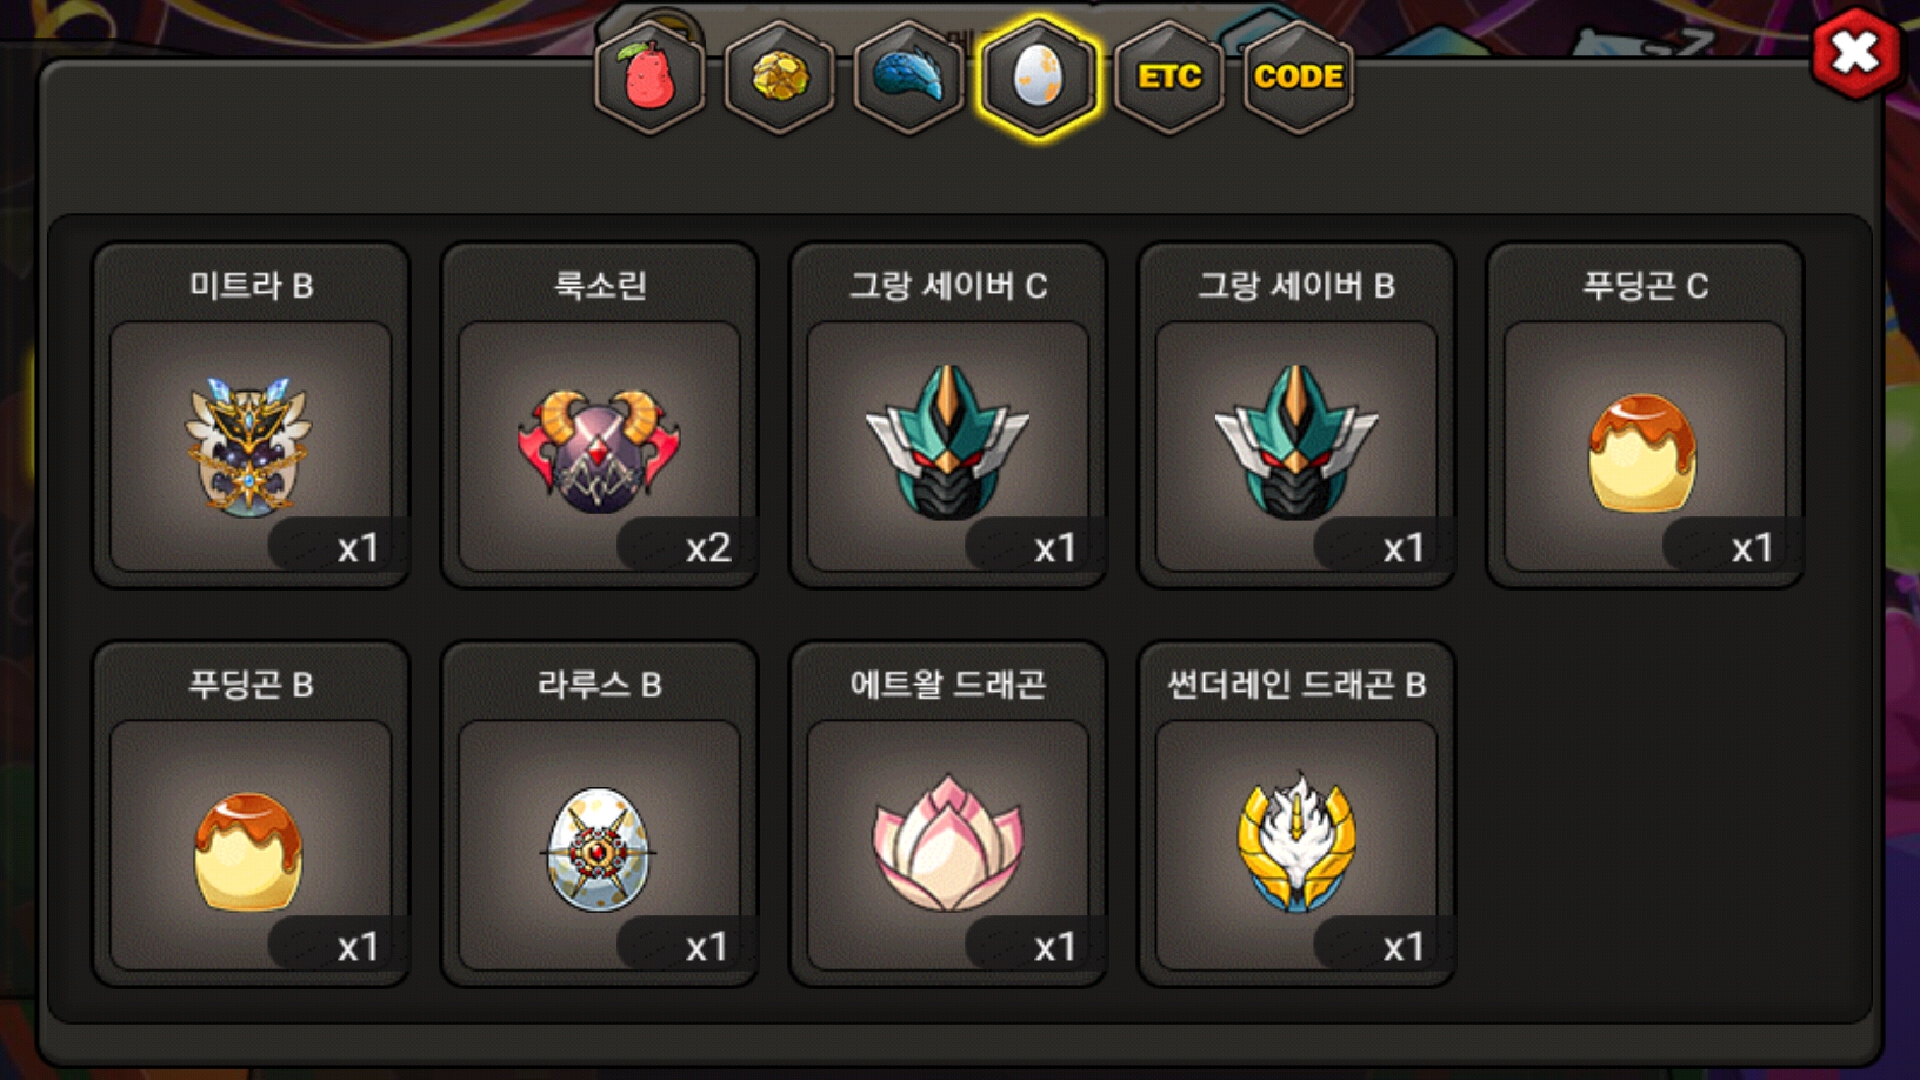Viewport: 1920px width, 1080px height.
Task: Pick the 에트왈 드래곤 lotus egg
Action: (948, 845)
